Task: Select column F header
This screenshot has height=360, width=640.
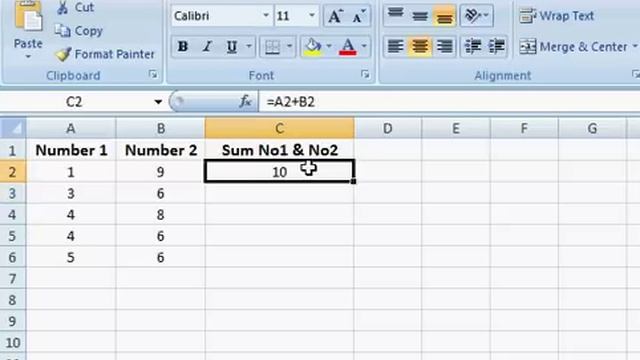Action: (x=524, y=129)
